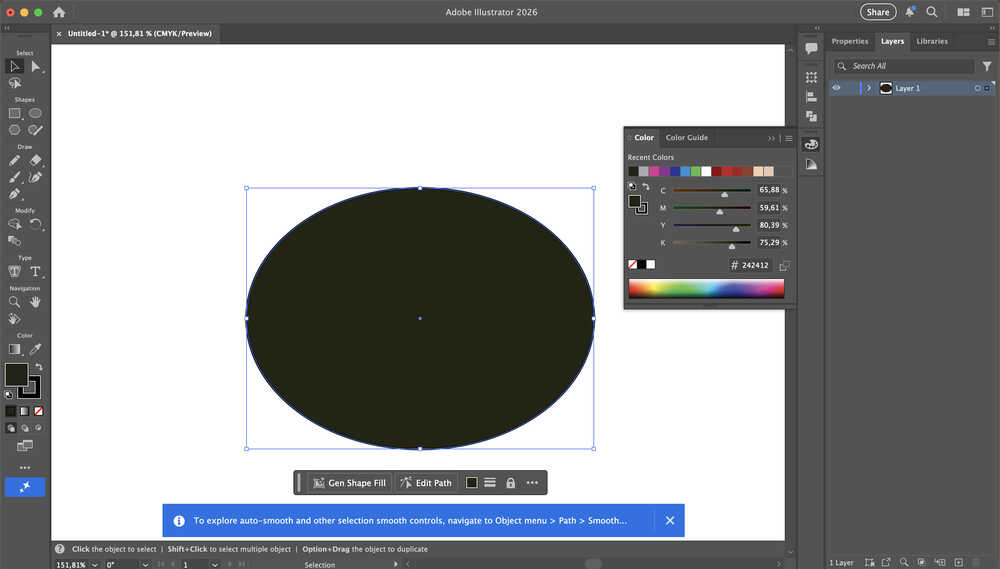1000x569 pixels.
Task: Open the rotation angle dropdown
Action: point(145,565)
